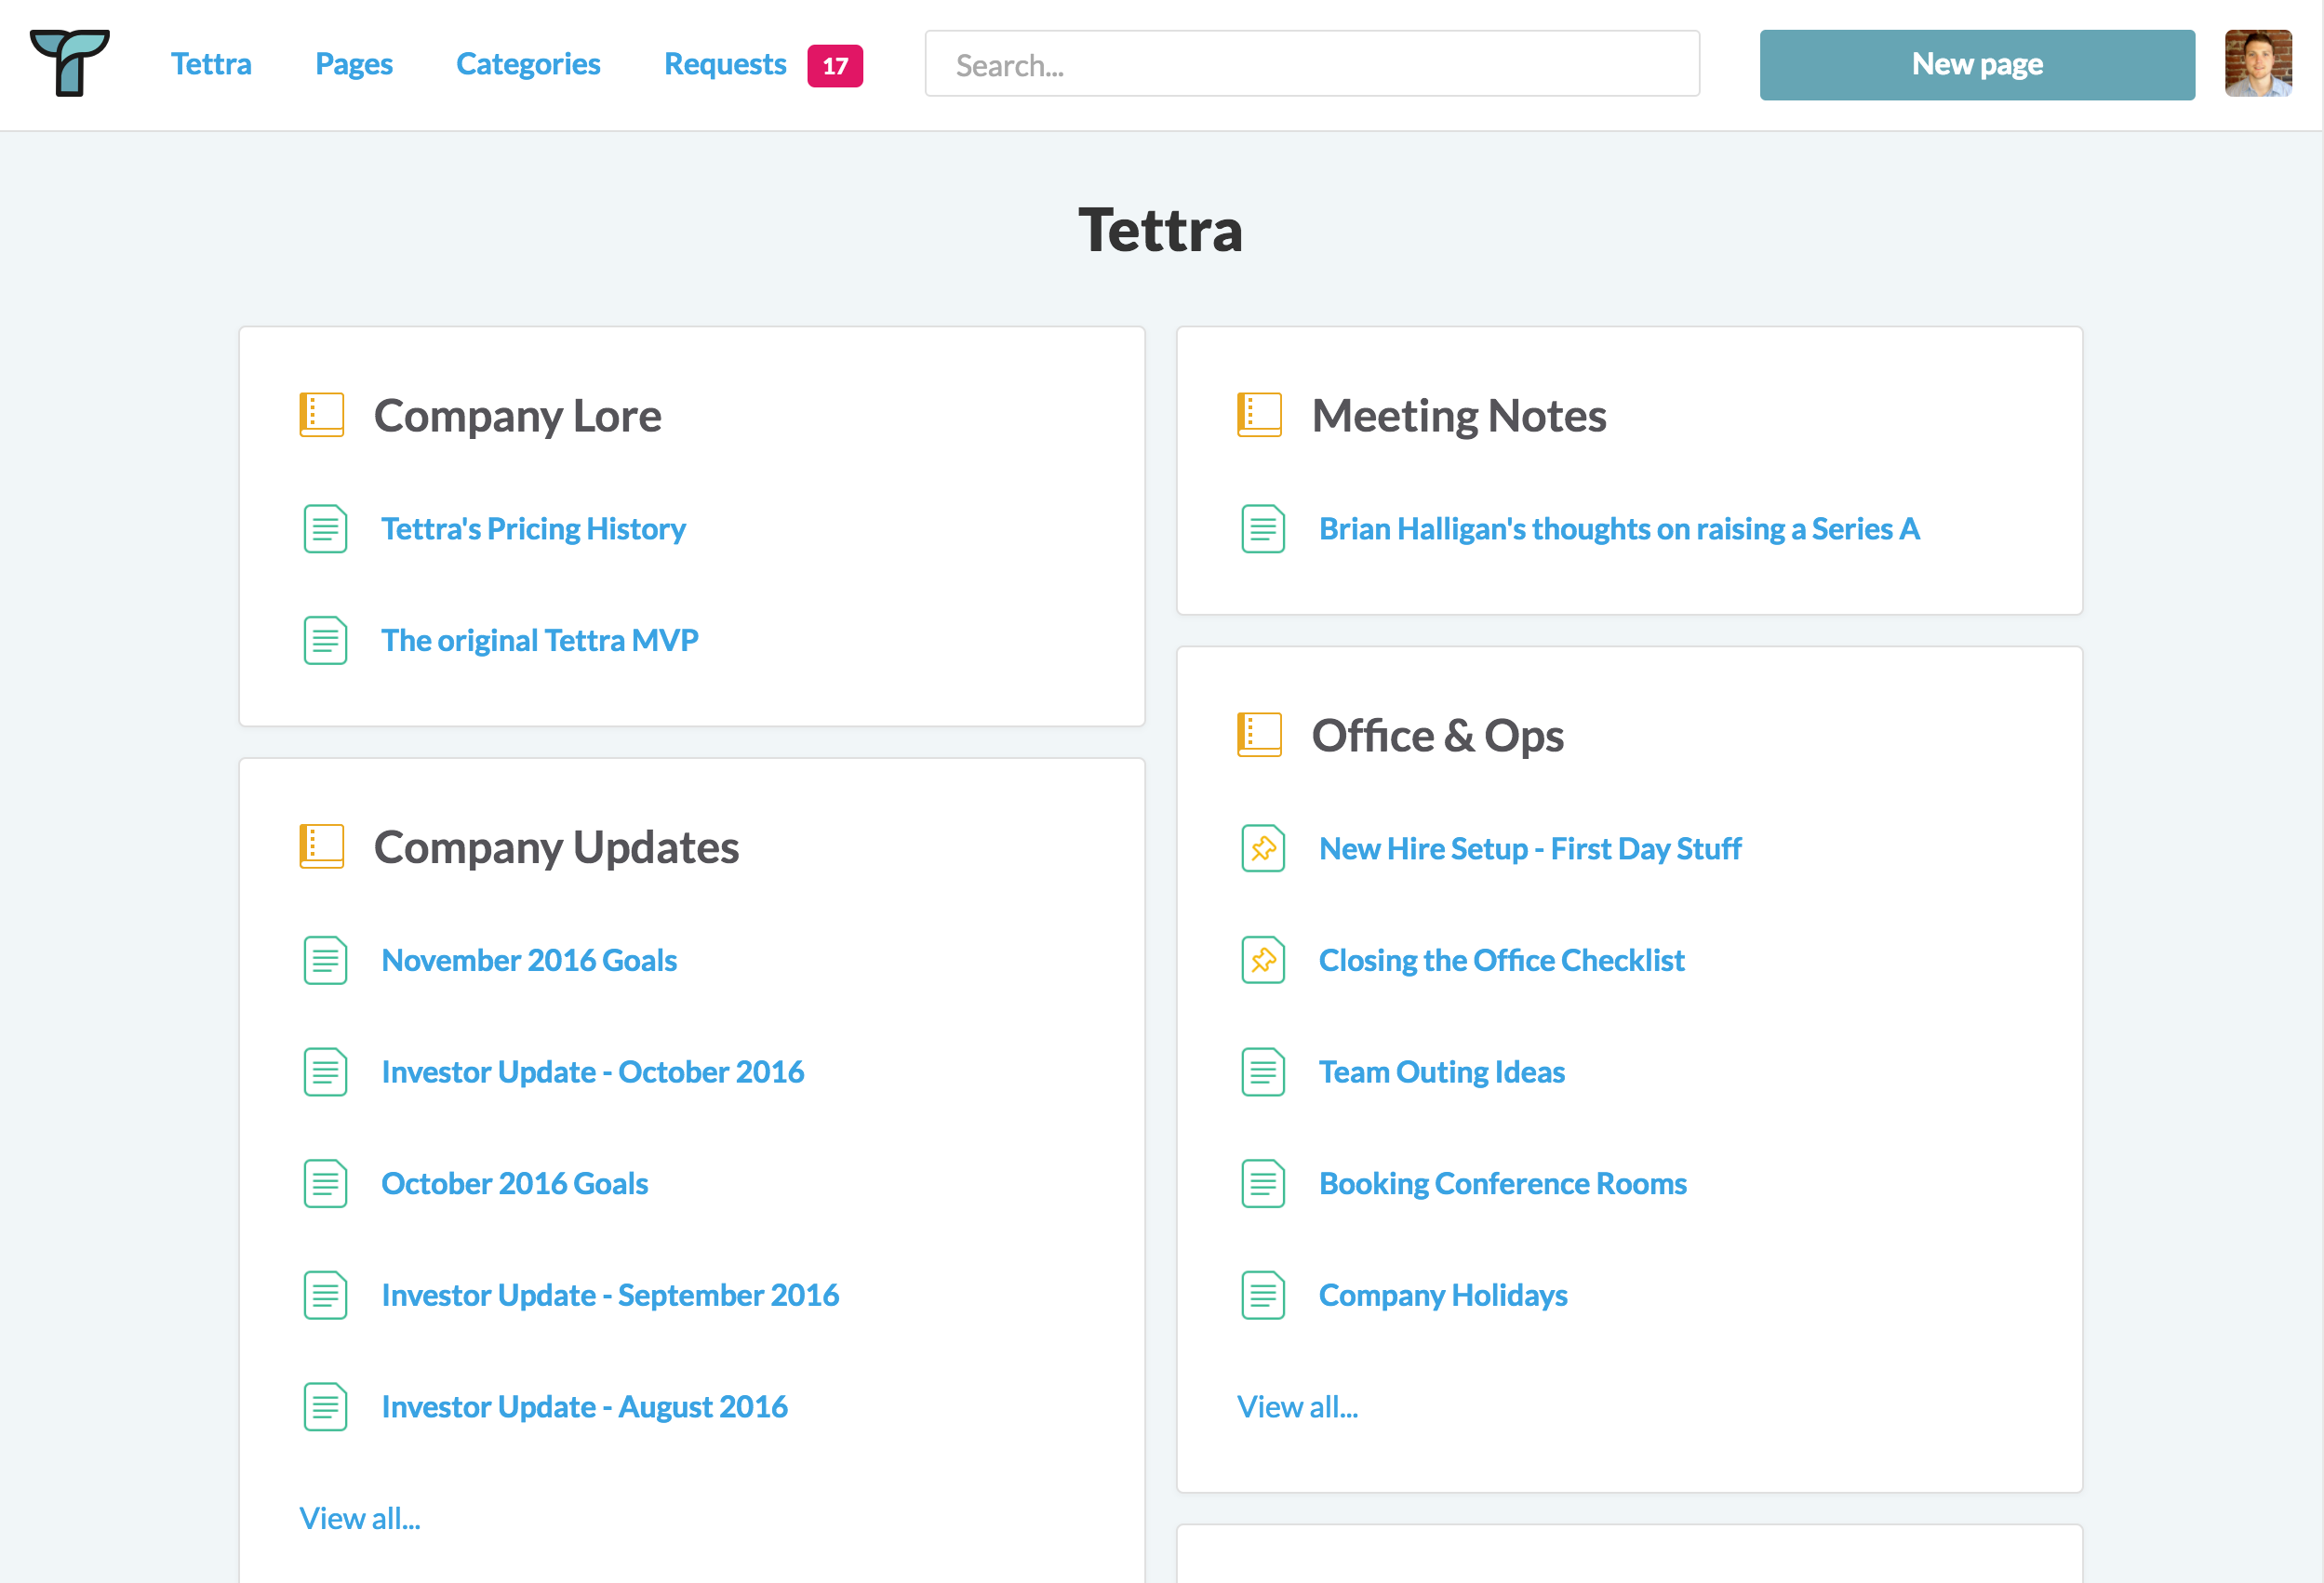Click the pin icon beside Closing the Office Checklist
Screen dimensions: 2324x1583
pos(1263,960)
